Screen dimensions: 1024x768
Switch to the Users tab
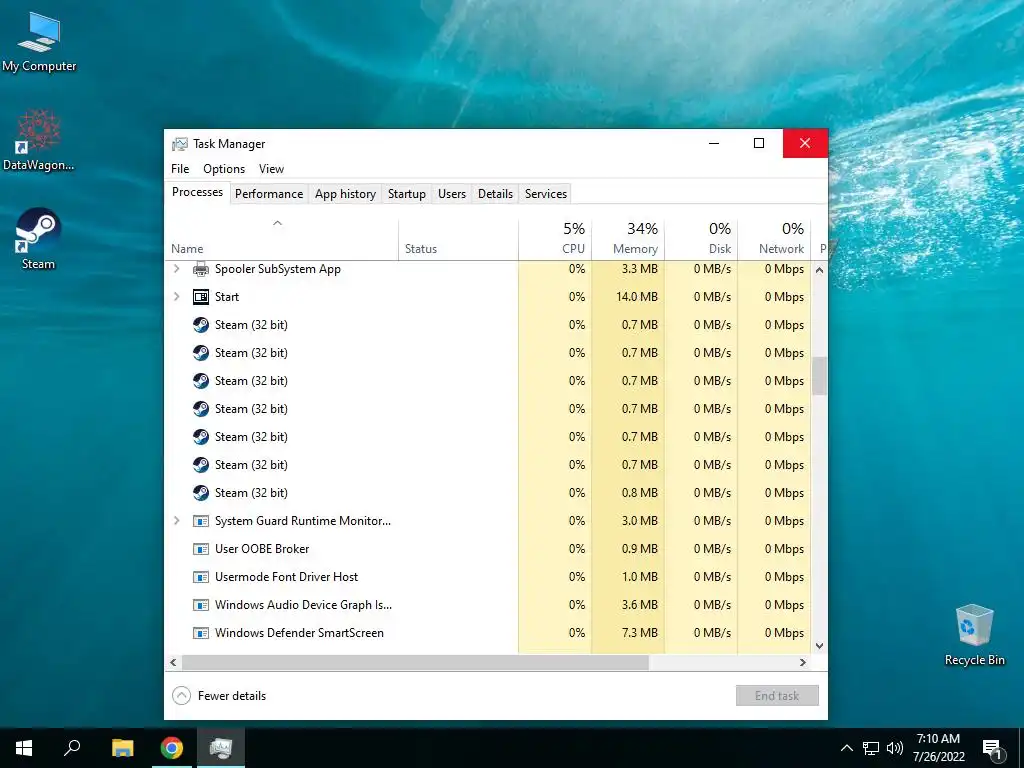point(452,194)
